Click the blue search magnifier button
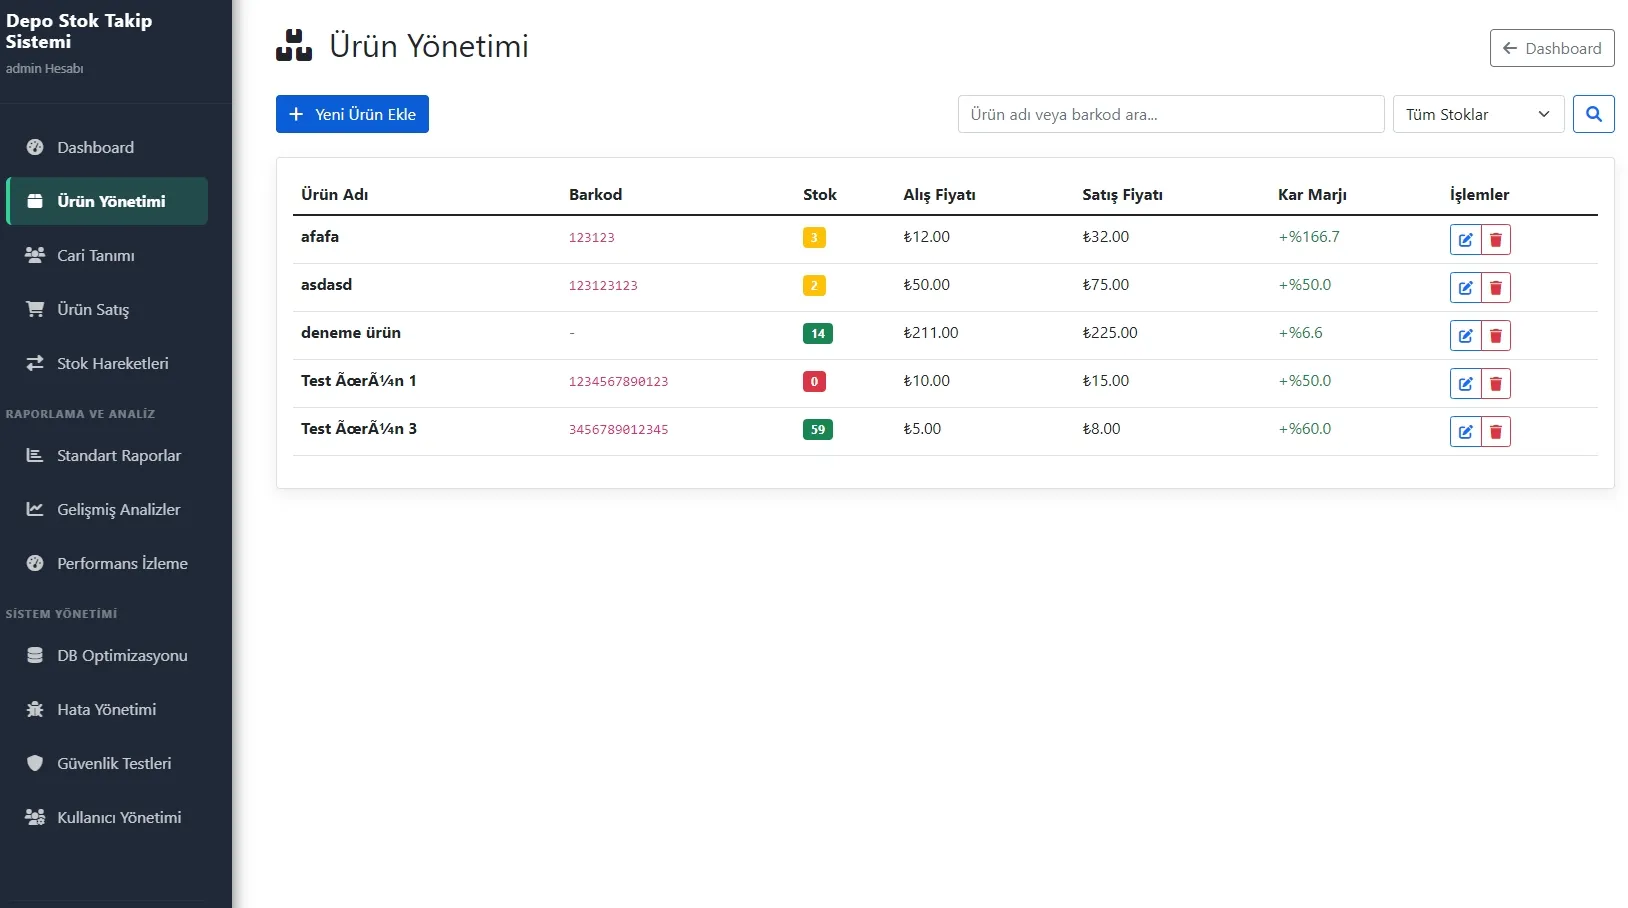Screen dimensions: 1628x908 (1593, 114)
